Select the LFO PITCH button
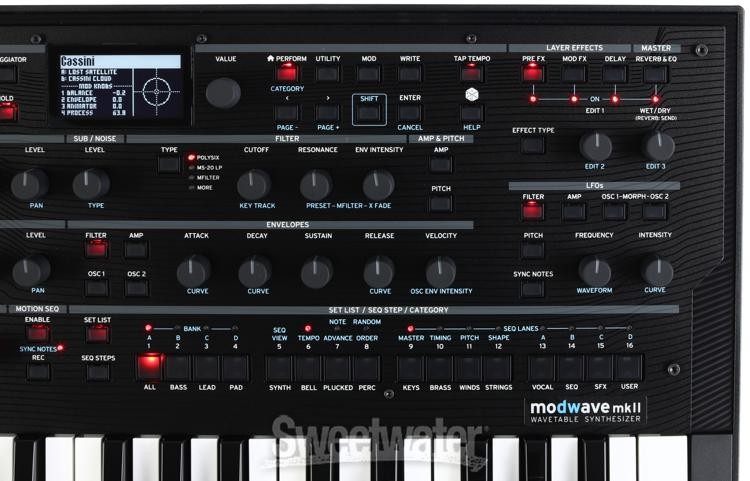 click(x=533, y=250)
